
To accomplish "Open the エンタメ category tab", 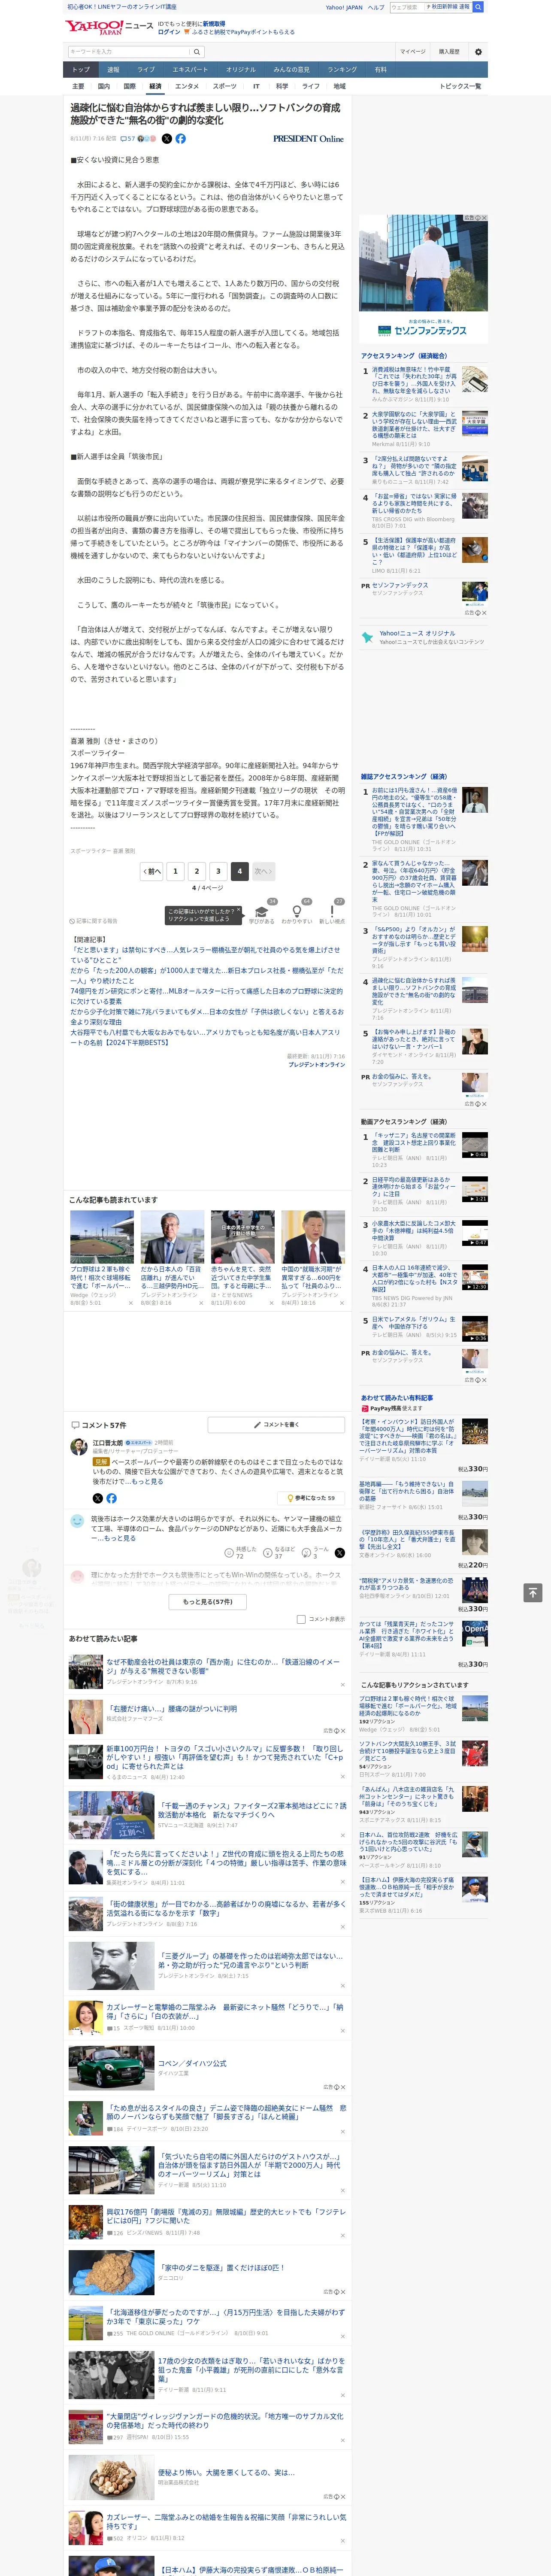I will point(187,86).
